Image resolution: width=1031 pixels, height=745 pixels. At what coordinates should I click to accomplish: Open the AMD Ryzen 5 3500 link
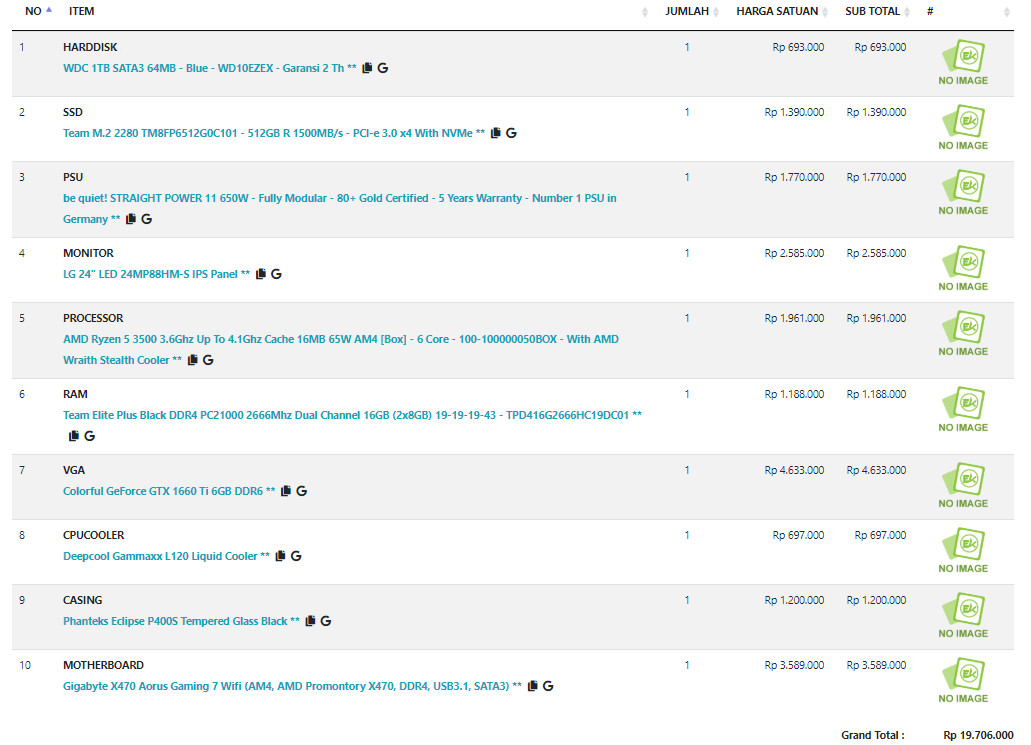341,350
